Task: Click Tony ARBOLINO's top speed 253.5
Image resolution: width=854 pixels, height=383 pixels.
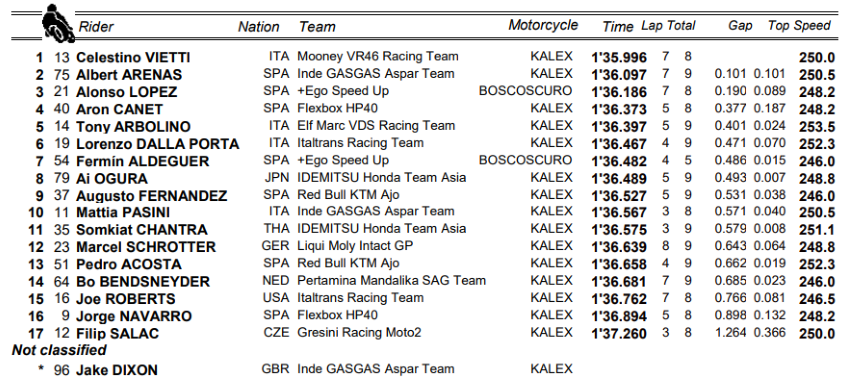Action: point(817,127)
